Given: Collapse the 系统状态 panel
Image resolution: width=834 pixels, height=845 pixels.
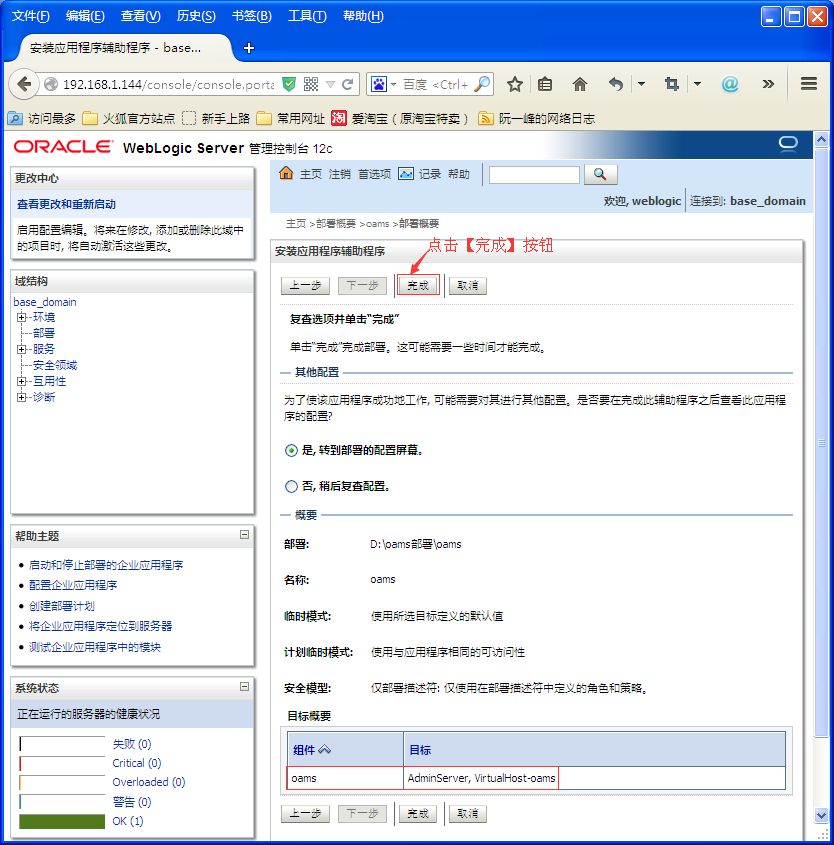Looking at the screenshot, I should (x=244, y=687).
